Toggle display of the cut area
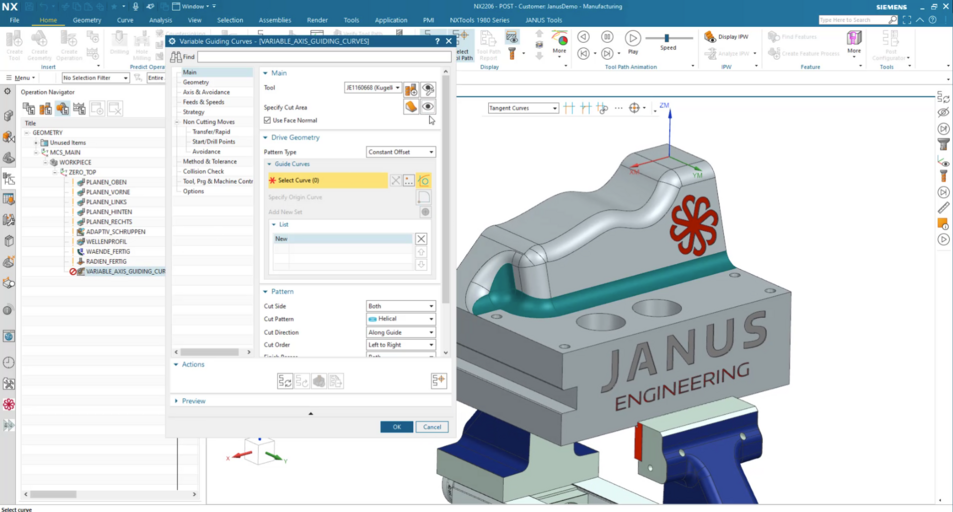Viewport: 953px width, 512px height. (x=428, y=107)
